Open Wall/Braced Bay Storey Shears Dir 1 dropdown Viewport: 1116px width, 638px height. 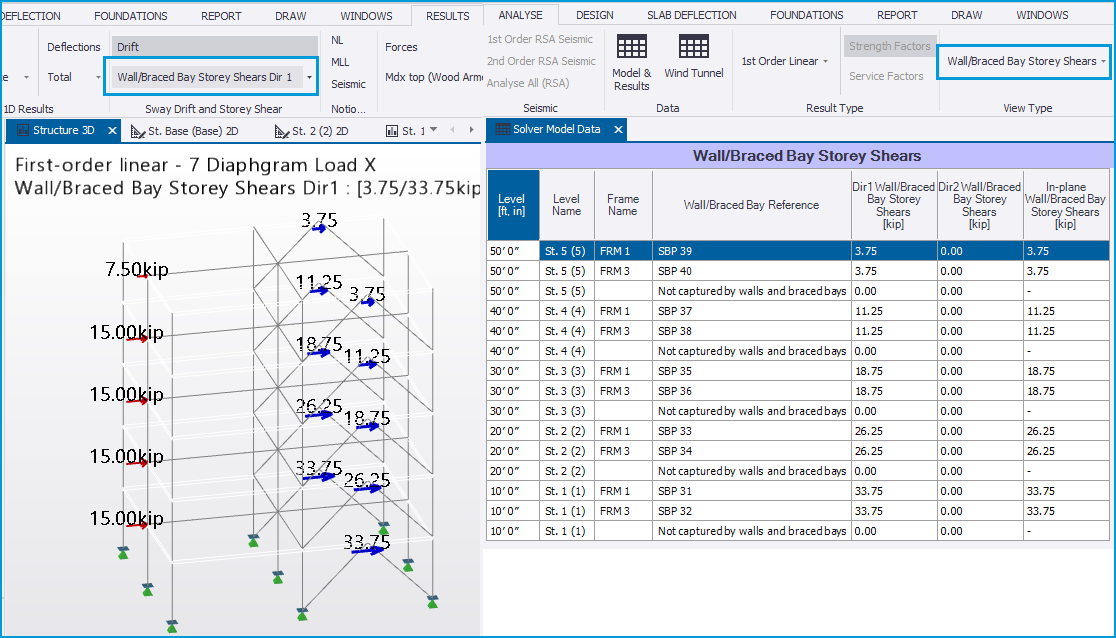coord(310,77)
